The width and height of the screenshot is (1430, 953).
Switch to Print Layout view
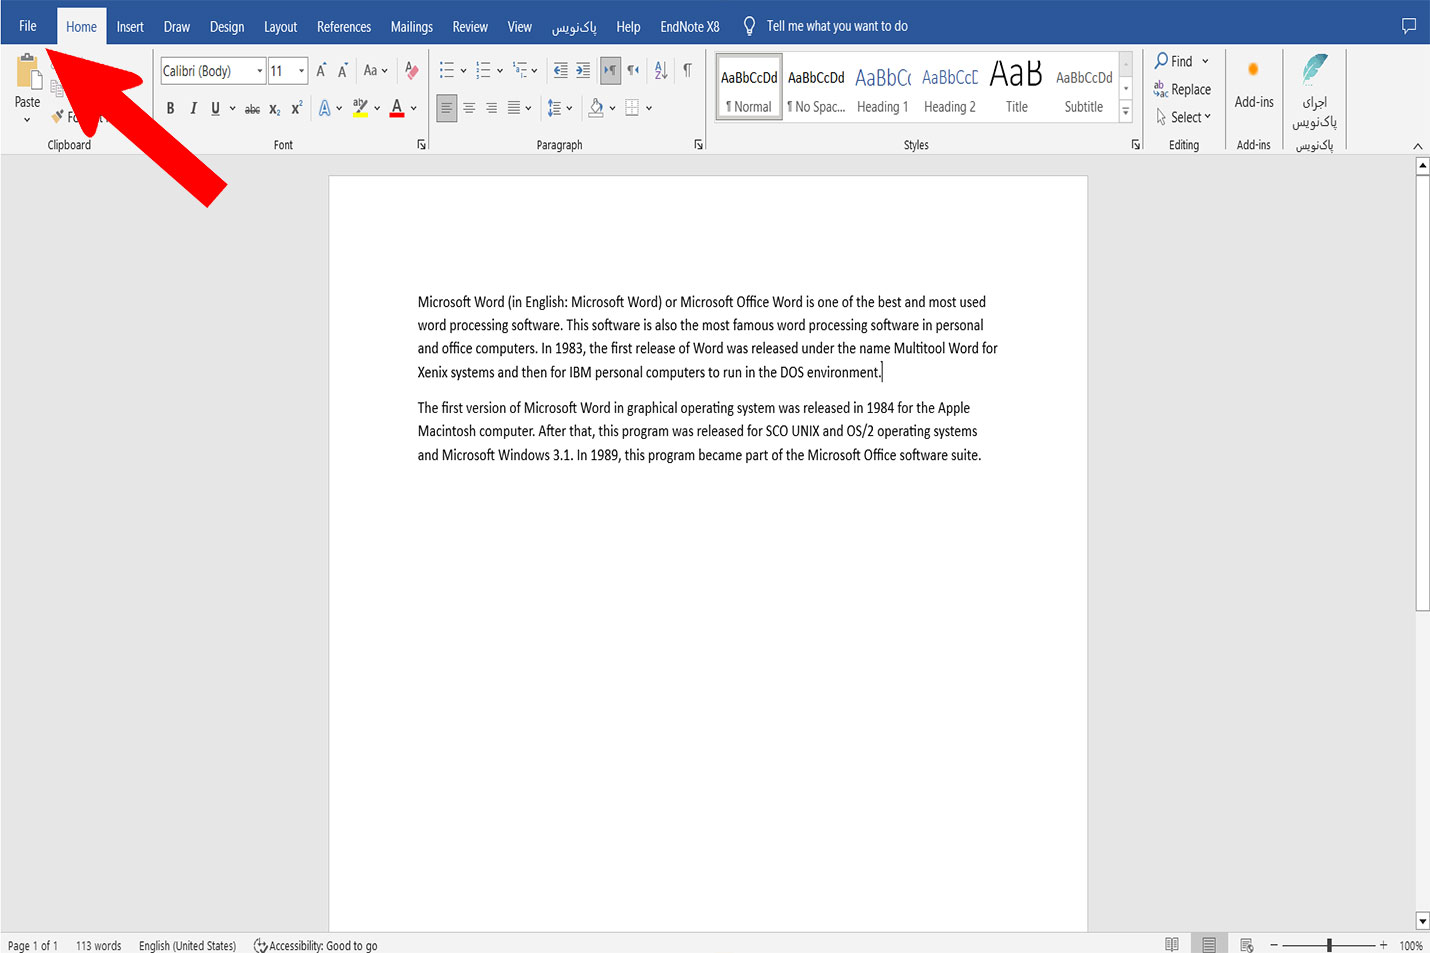click(1209, 945)
